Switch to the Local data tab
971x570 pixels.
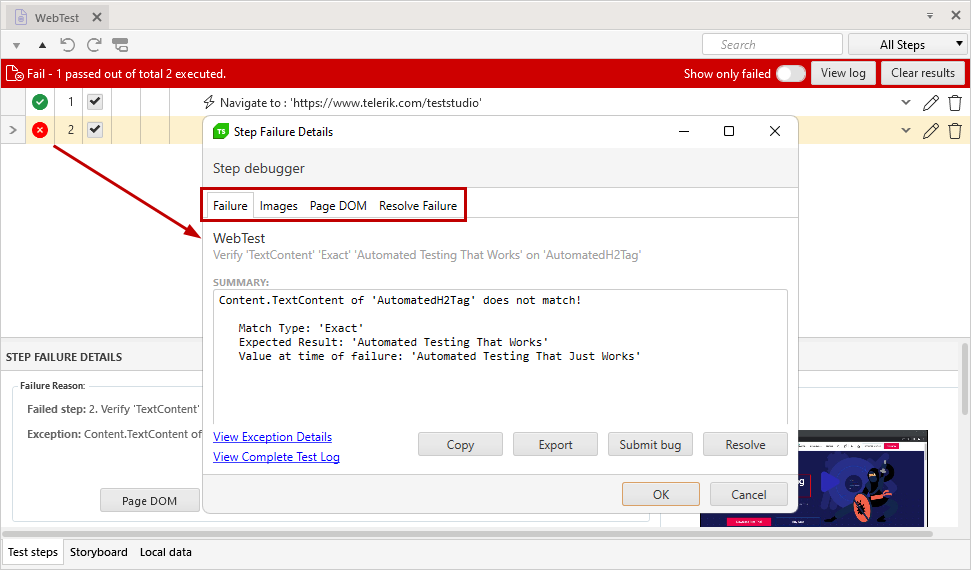coord(166,552)
